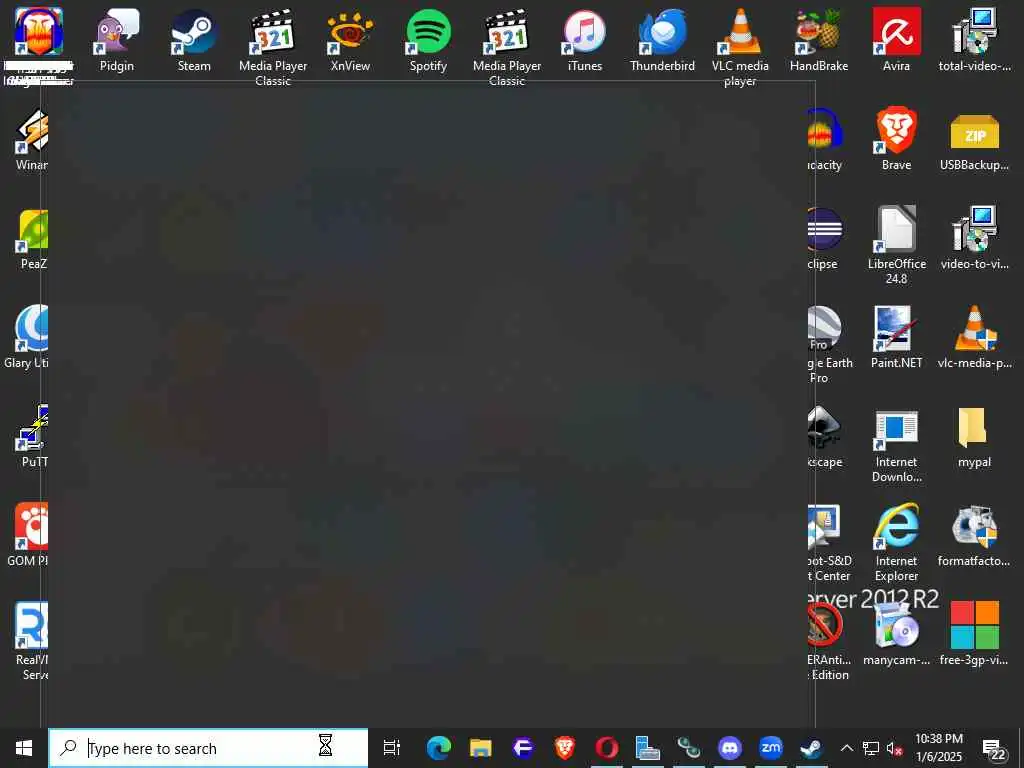The height and width of the screenshot is (768, 1024).
Task: Switch to Zoom on the taskbar
Action: tap(771, 748)
